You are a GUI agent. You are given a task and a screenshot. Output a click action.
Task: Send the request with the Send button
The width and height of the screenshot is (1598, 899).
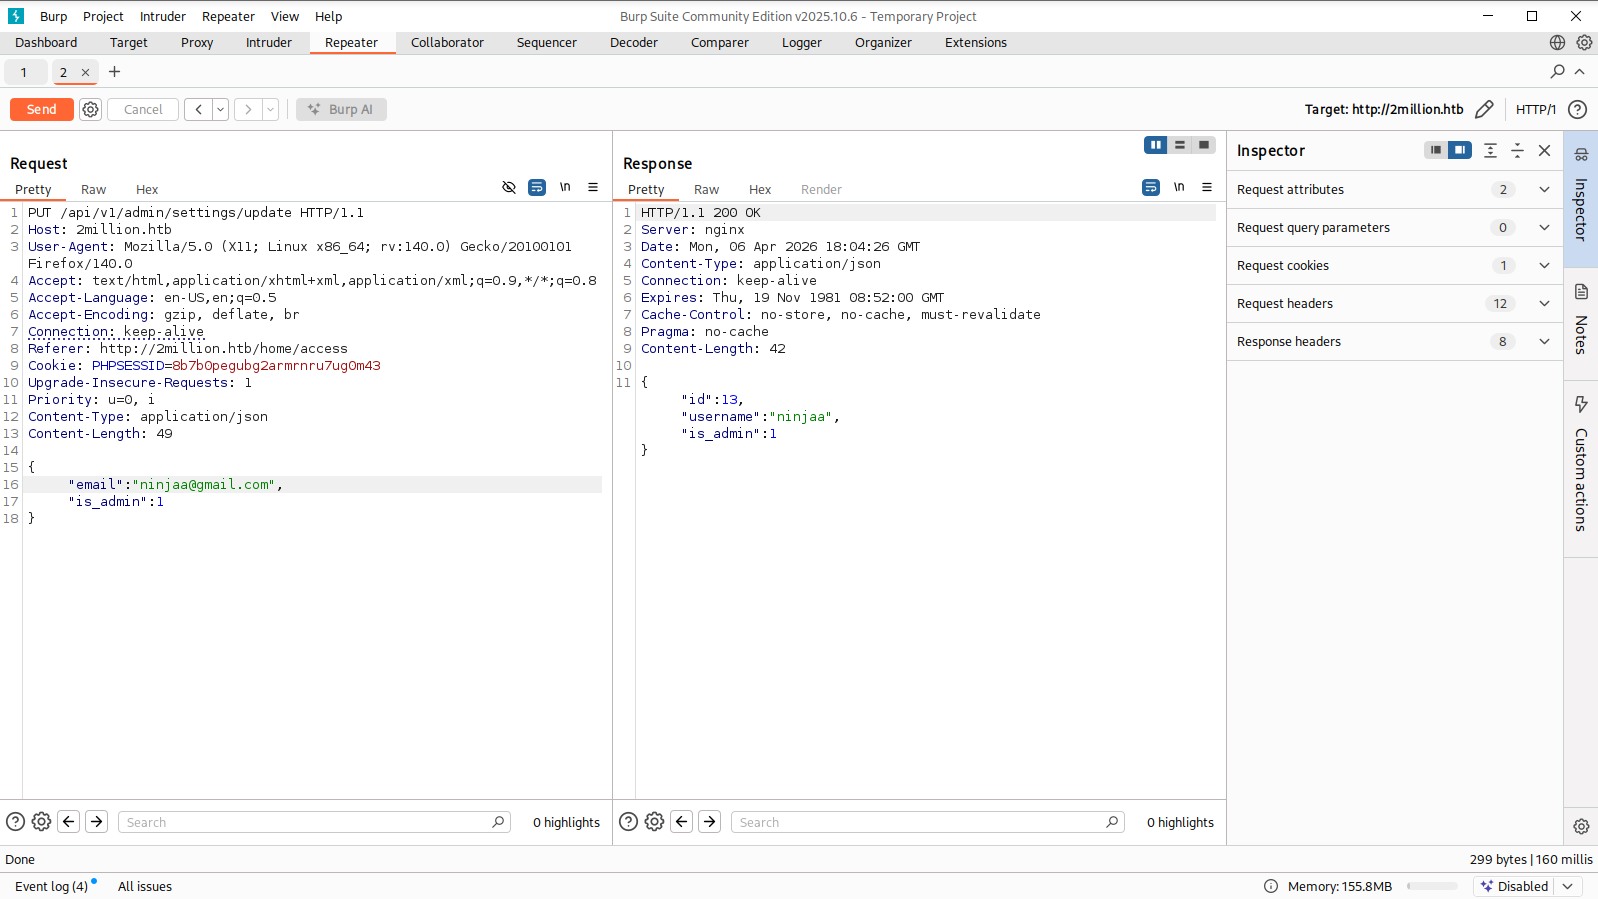click(42, 109)
